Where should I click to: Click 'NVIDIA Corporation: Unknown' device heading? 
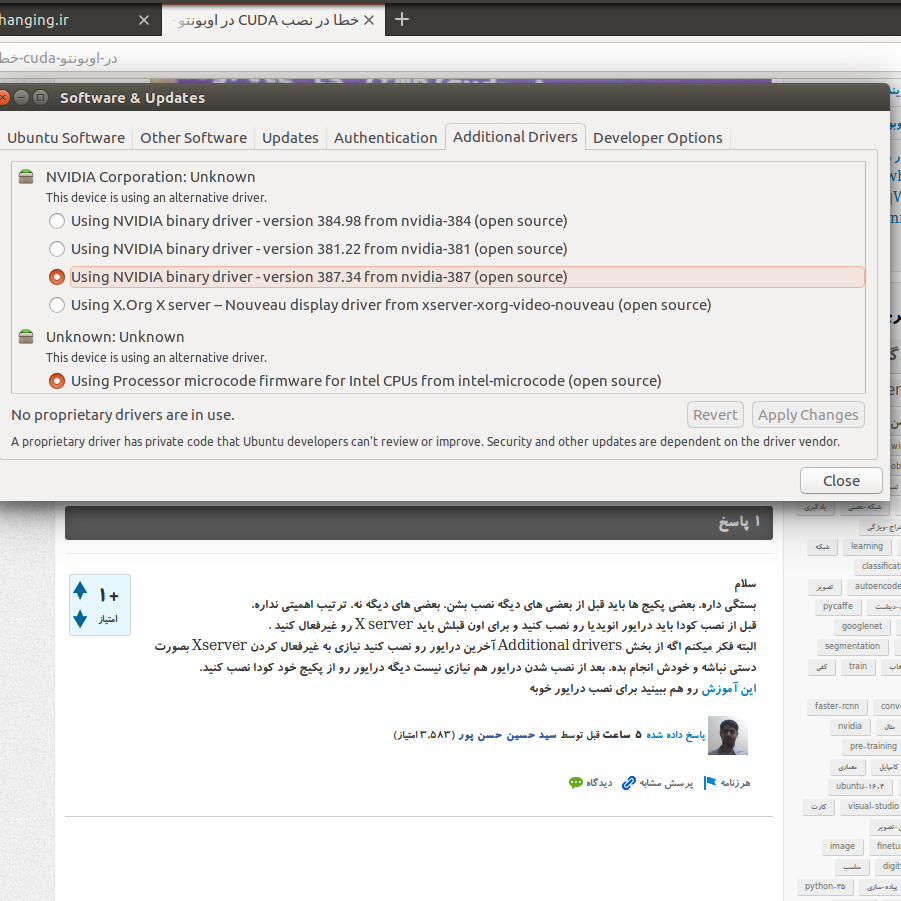tap(151, 177)
